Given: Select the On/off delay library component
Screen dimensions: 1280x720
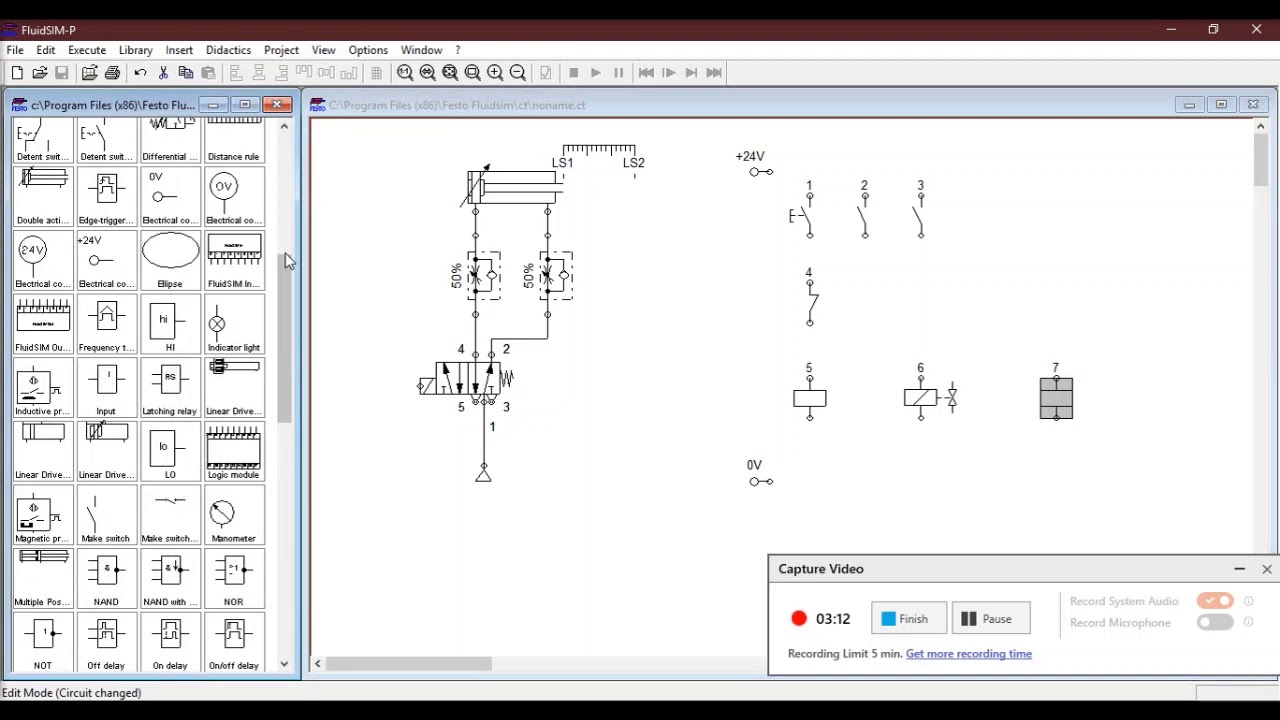Looking at the screenshot, I should click(234, 643).
